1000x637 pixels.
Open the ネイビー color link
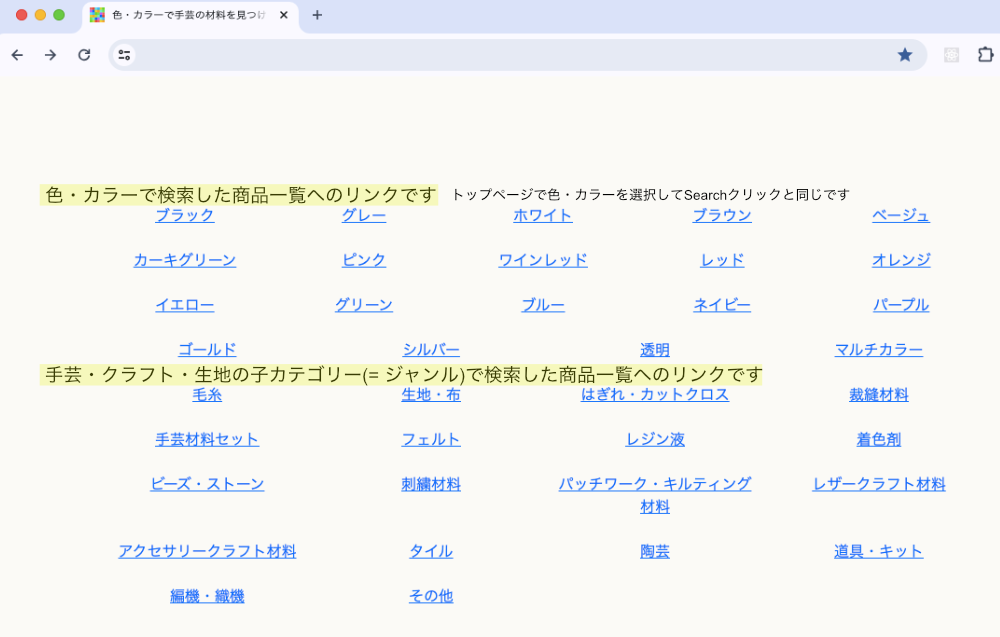point(722,305)
